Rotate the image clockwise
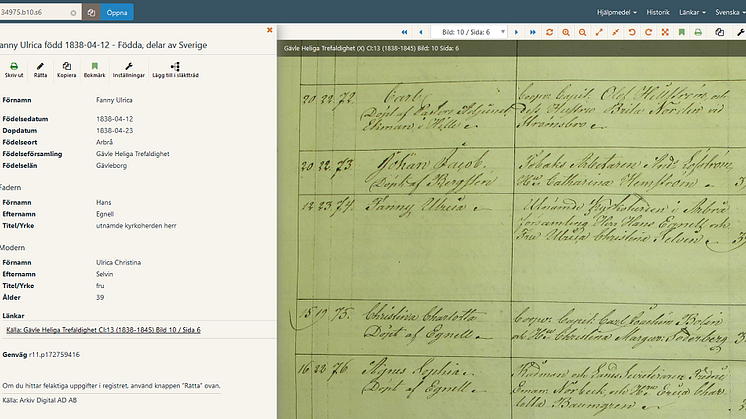Screen dimensions: 746x419 tap(648, 32)
